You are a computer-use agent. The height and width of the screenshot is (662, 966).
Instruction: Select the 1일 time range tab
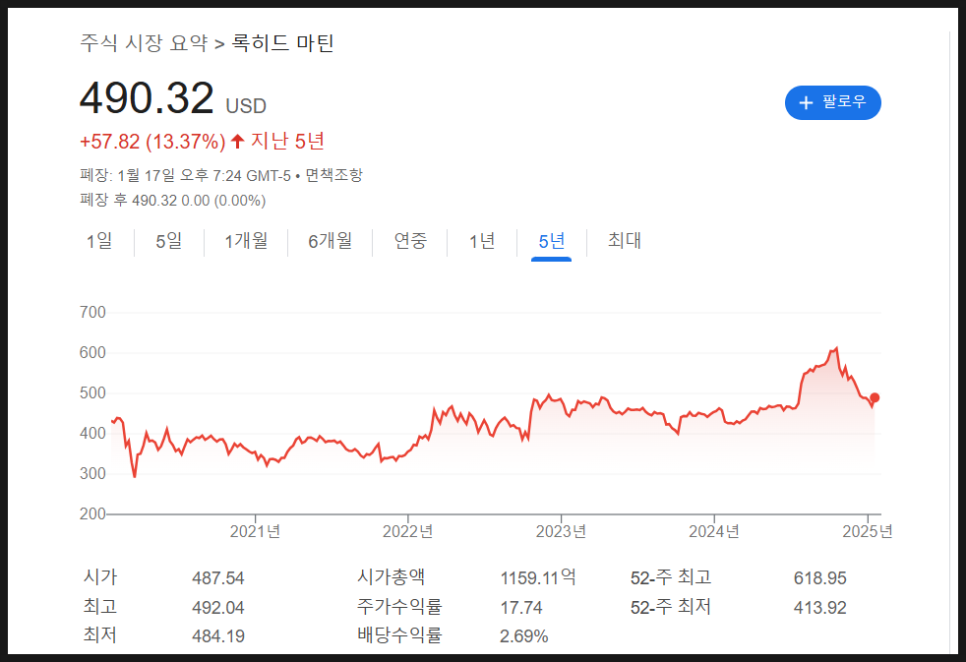pyautogui.click(x=100, y=241)
